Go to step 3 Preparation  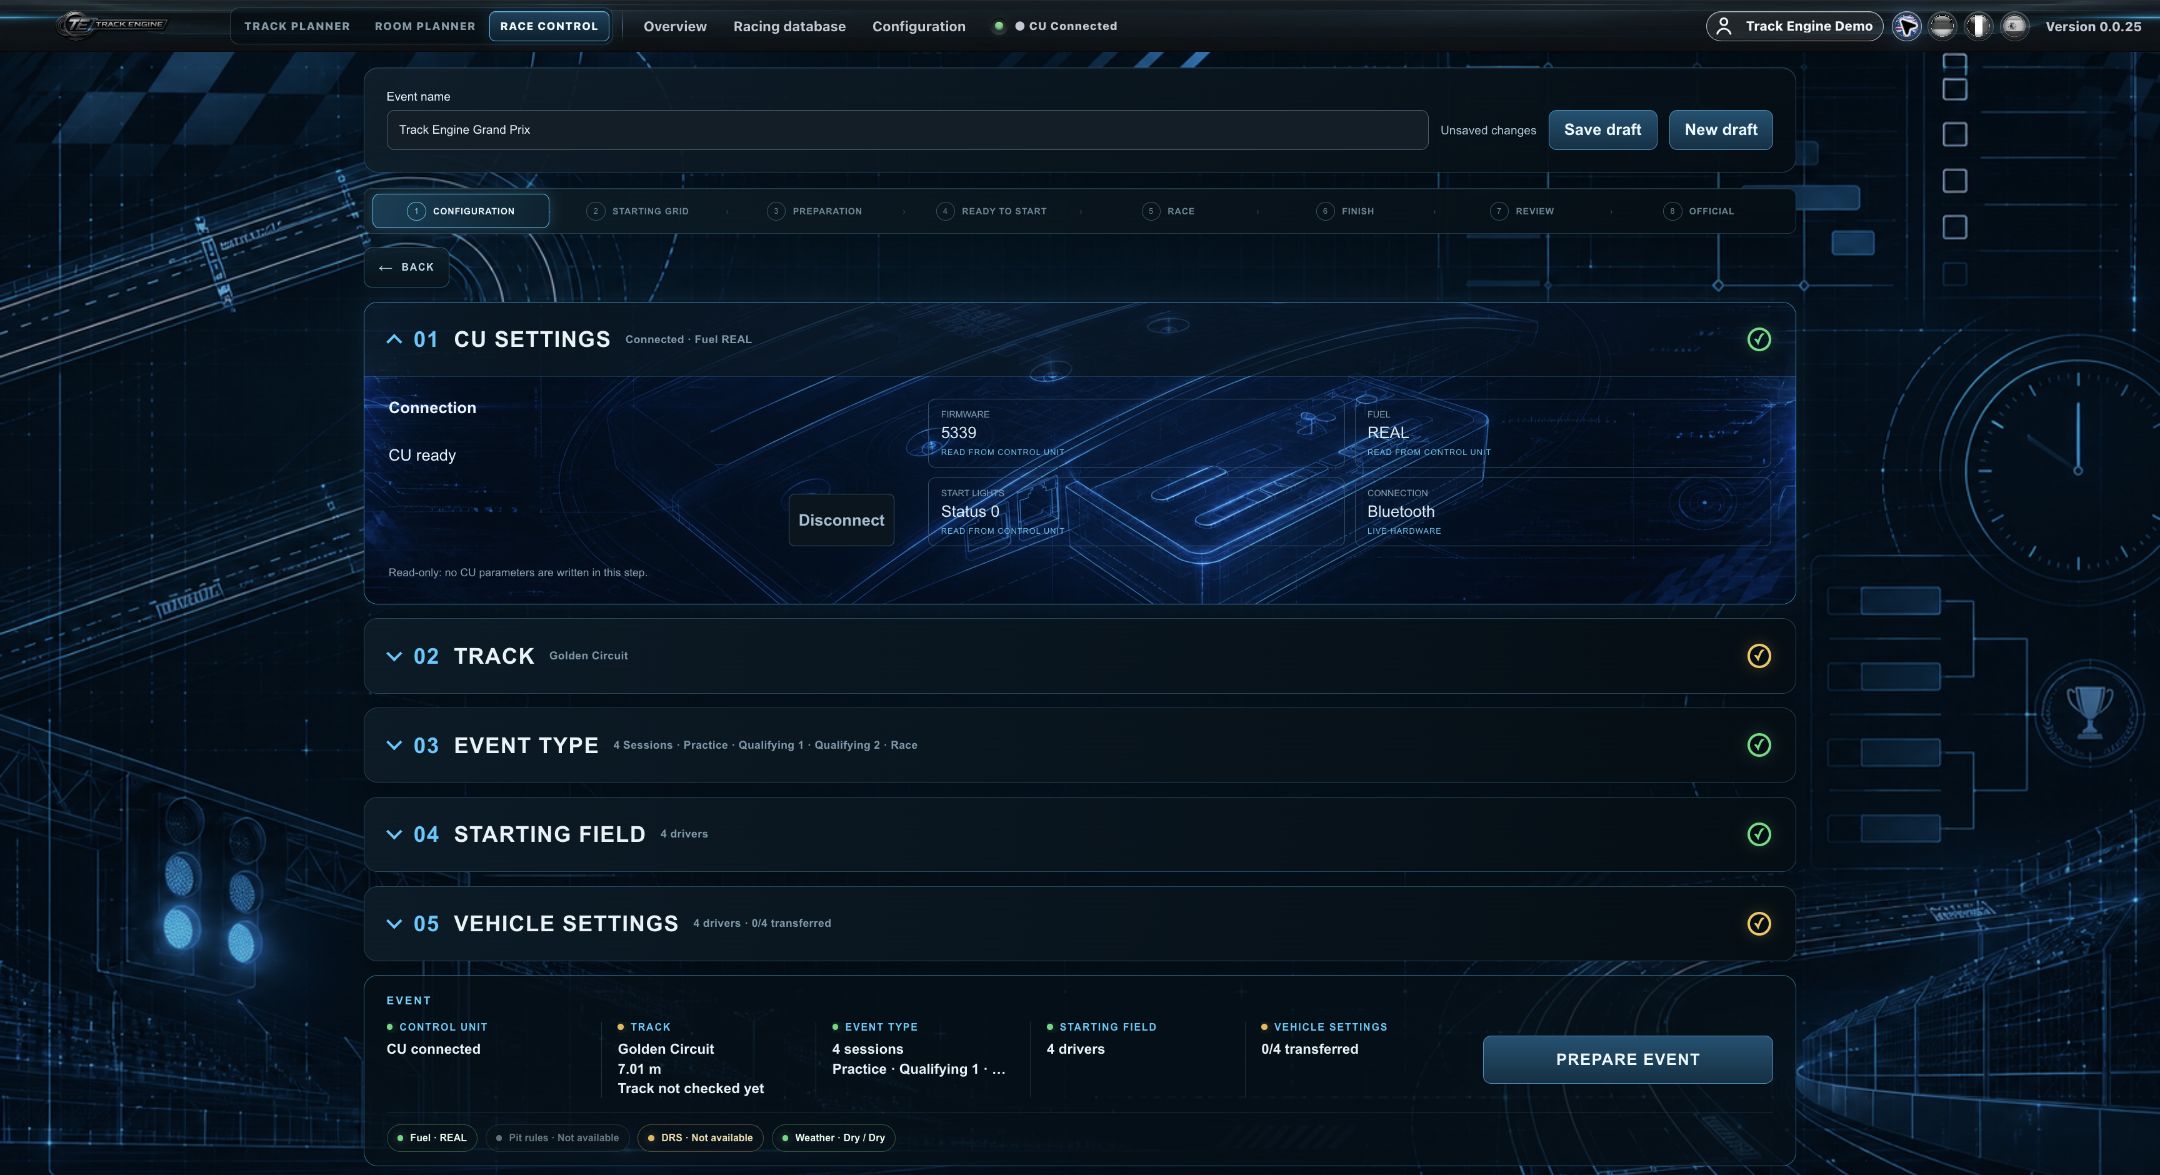pyautogui.click(x=814, y=211)
